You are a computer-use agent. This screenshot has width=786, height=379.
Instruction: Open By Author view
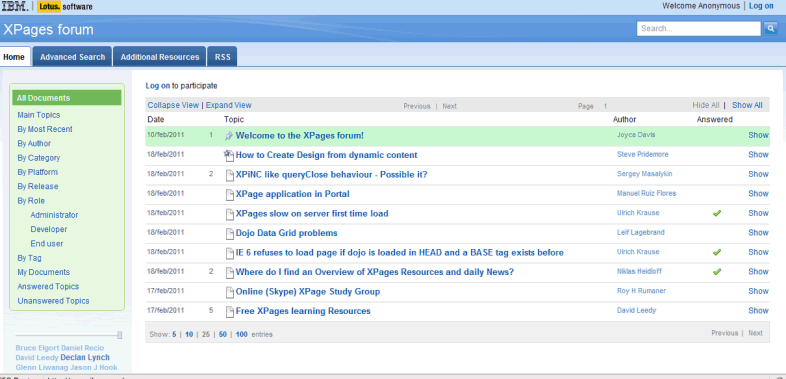[34, 143]
